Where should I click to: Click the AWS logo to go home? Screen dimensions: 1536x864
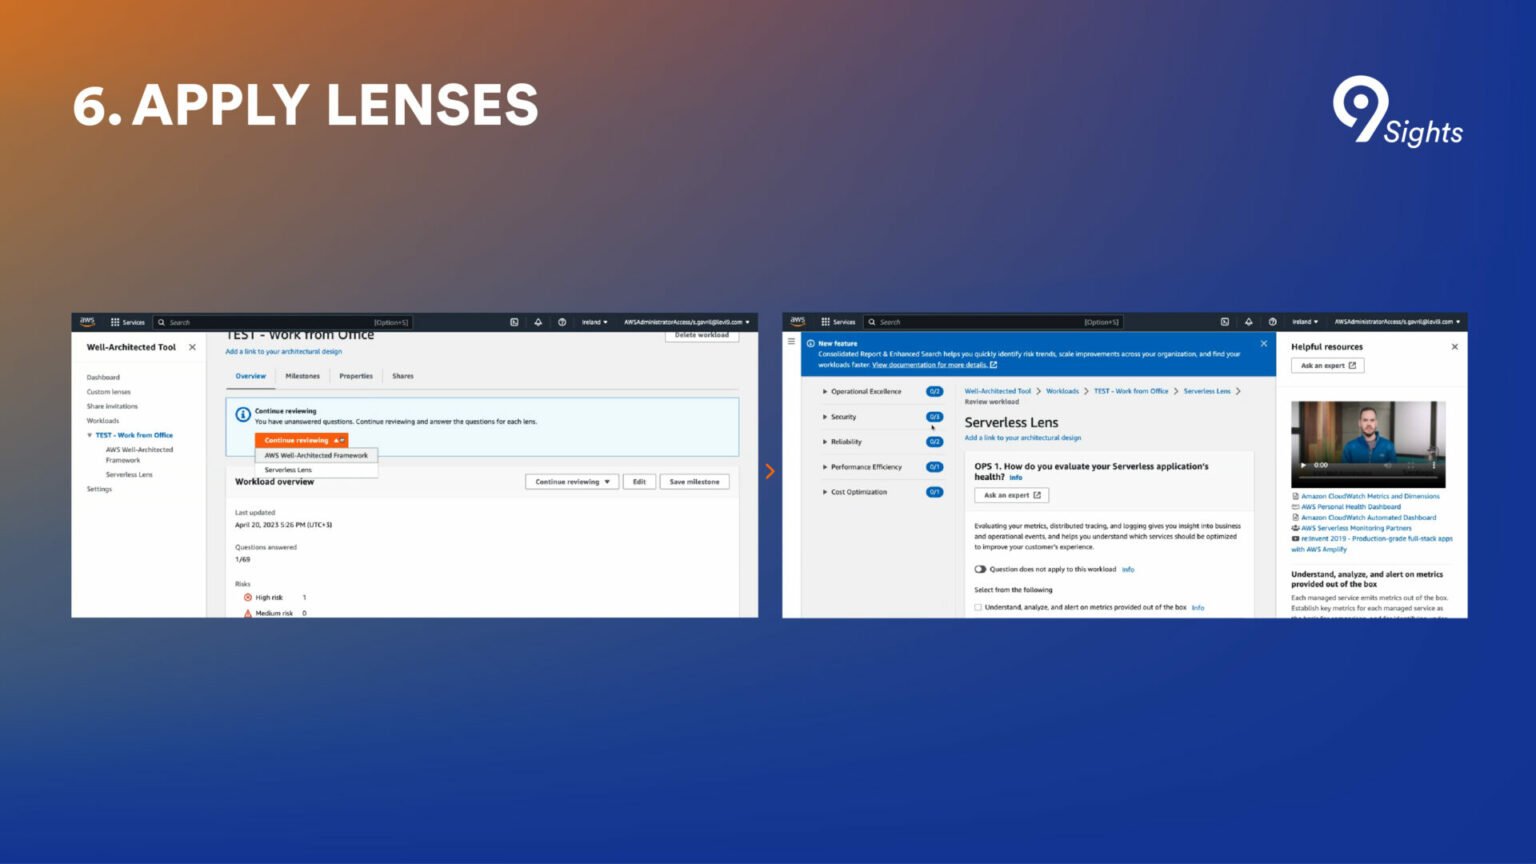click(x=87, y=322)
